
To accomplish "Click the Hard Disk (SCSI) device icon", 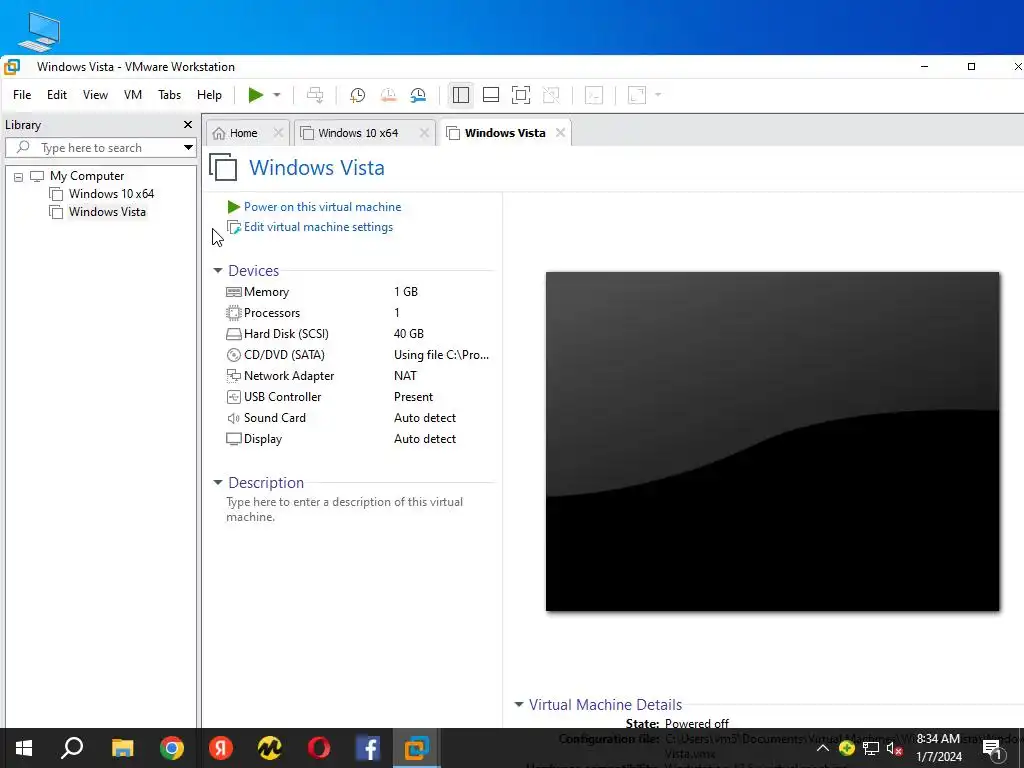I will pos(233,334).
